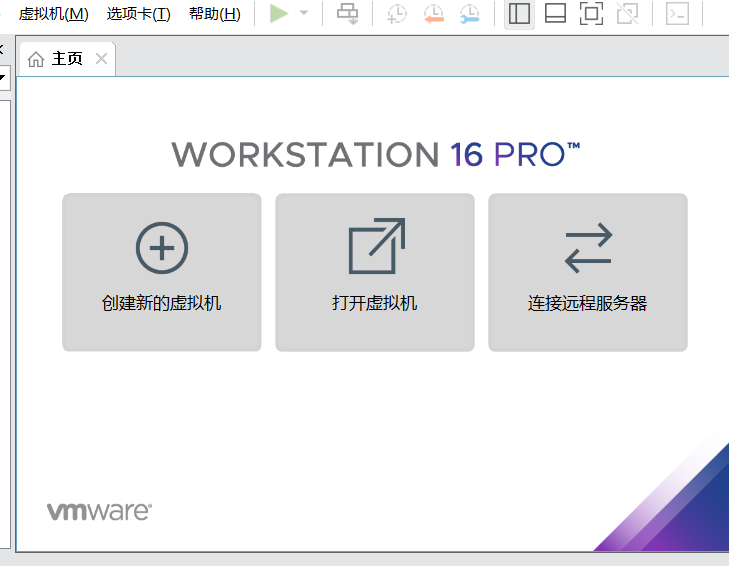The image size is (729, 566).
Task: Open the 选项卡(T) menu
Action: coord(139,14)
